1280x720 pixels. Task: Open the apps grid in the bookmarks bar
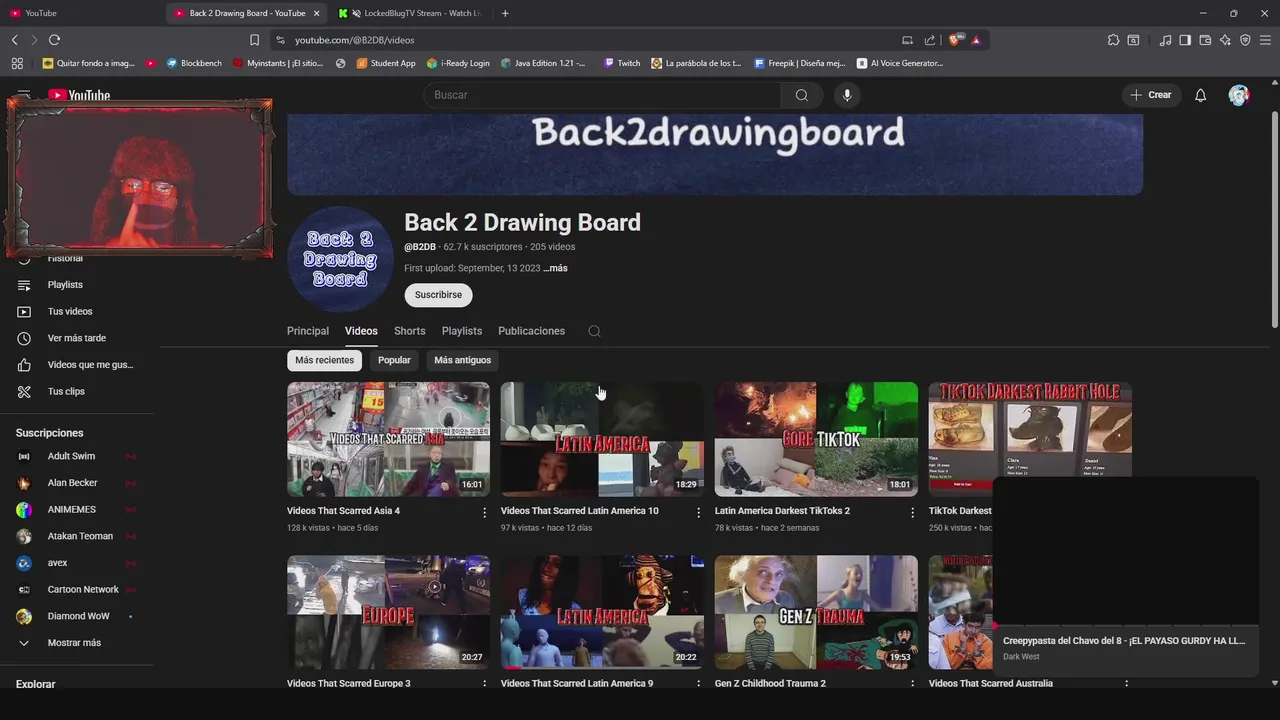click(x=17, y=63)
